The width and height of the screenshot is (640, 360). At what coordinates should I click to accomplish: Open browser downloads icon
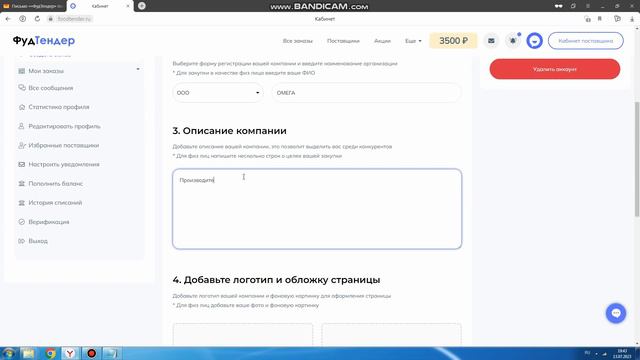coord(633,19)
